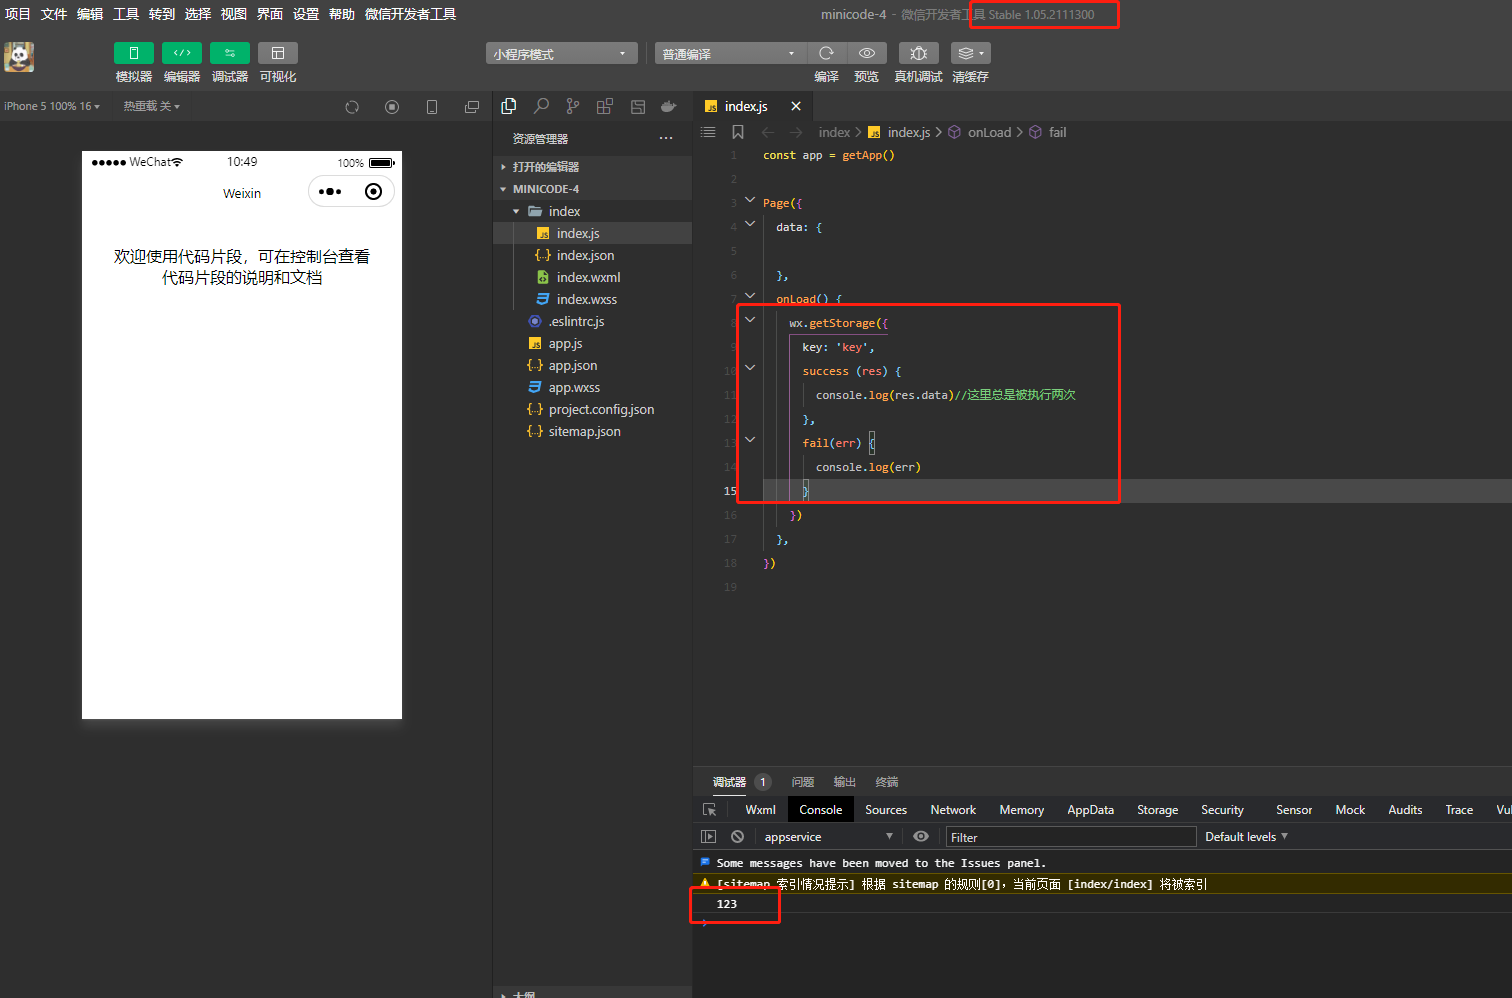
Task: Click the detach simulator window icon
Action: (x=472, y=107)
